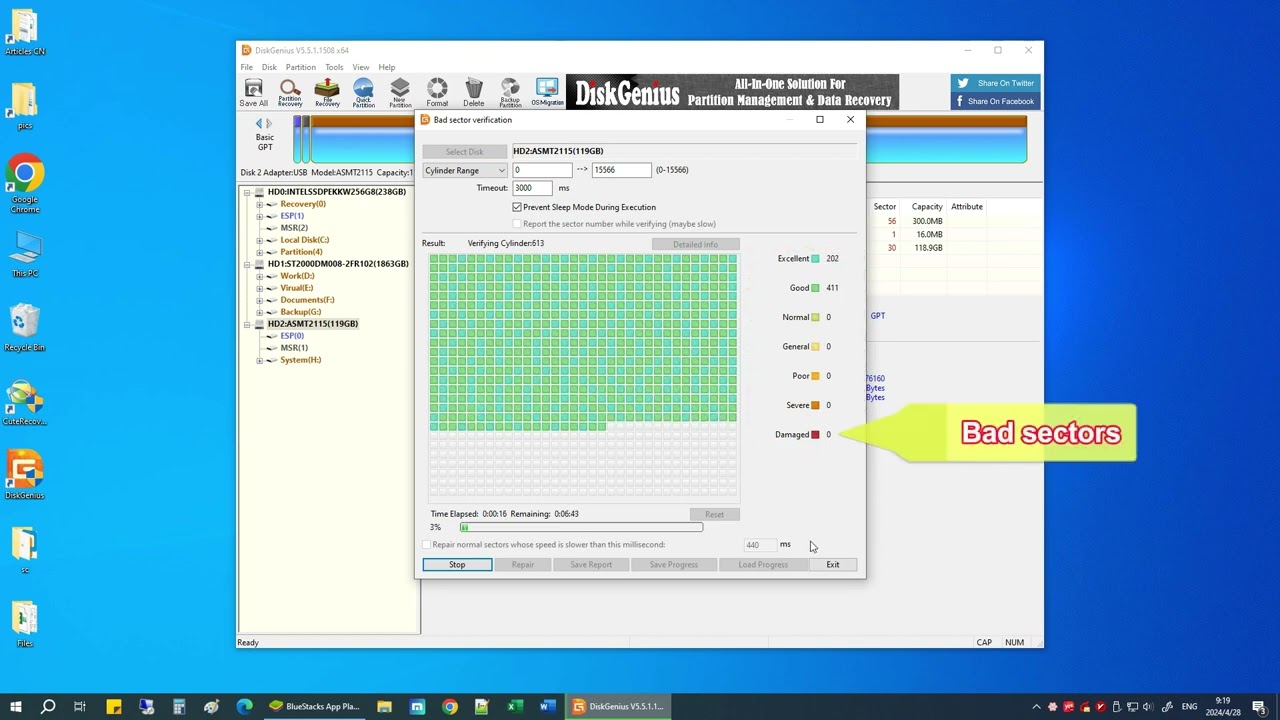Open the Recycle Bin desktop icon
1280x720 pixels.
click(25, 327)
